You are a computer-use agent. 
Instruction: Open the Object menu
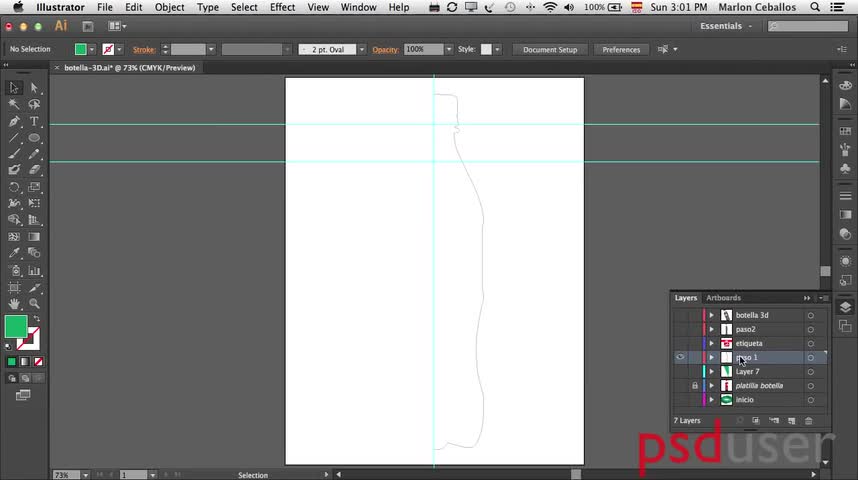(x=170, y=7)
